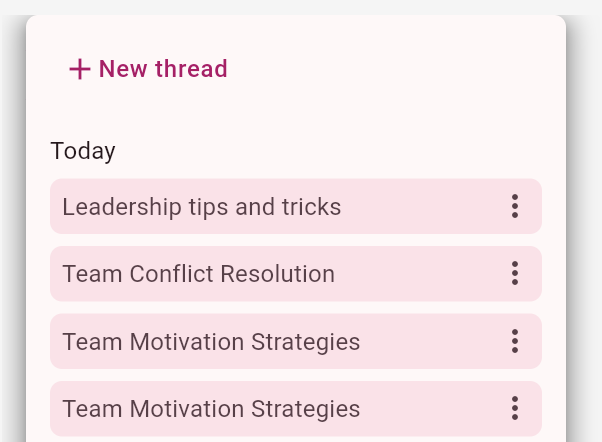Screen dimensions: 602x442
Task: Switch to the conversation about team conflict
Action: (199, 274)
